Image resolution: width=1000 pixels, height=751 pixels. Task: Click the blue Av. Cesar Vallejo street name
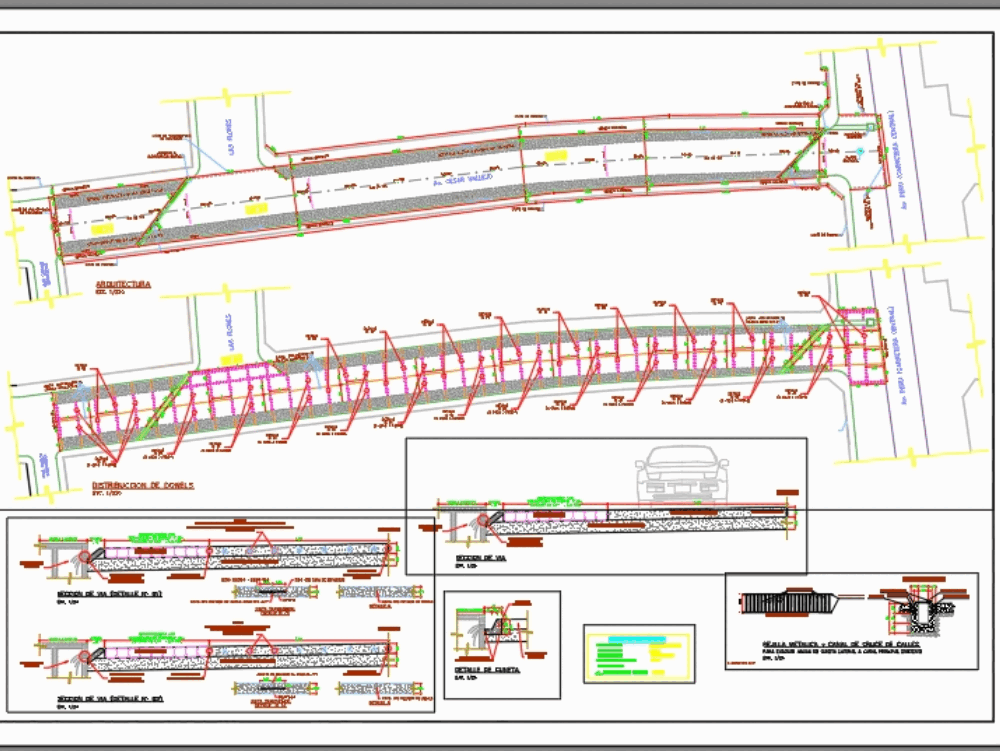pyautogui.click(x=465, y=180)
